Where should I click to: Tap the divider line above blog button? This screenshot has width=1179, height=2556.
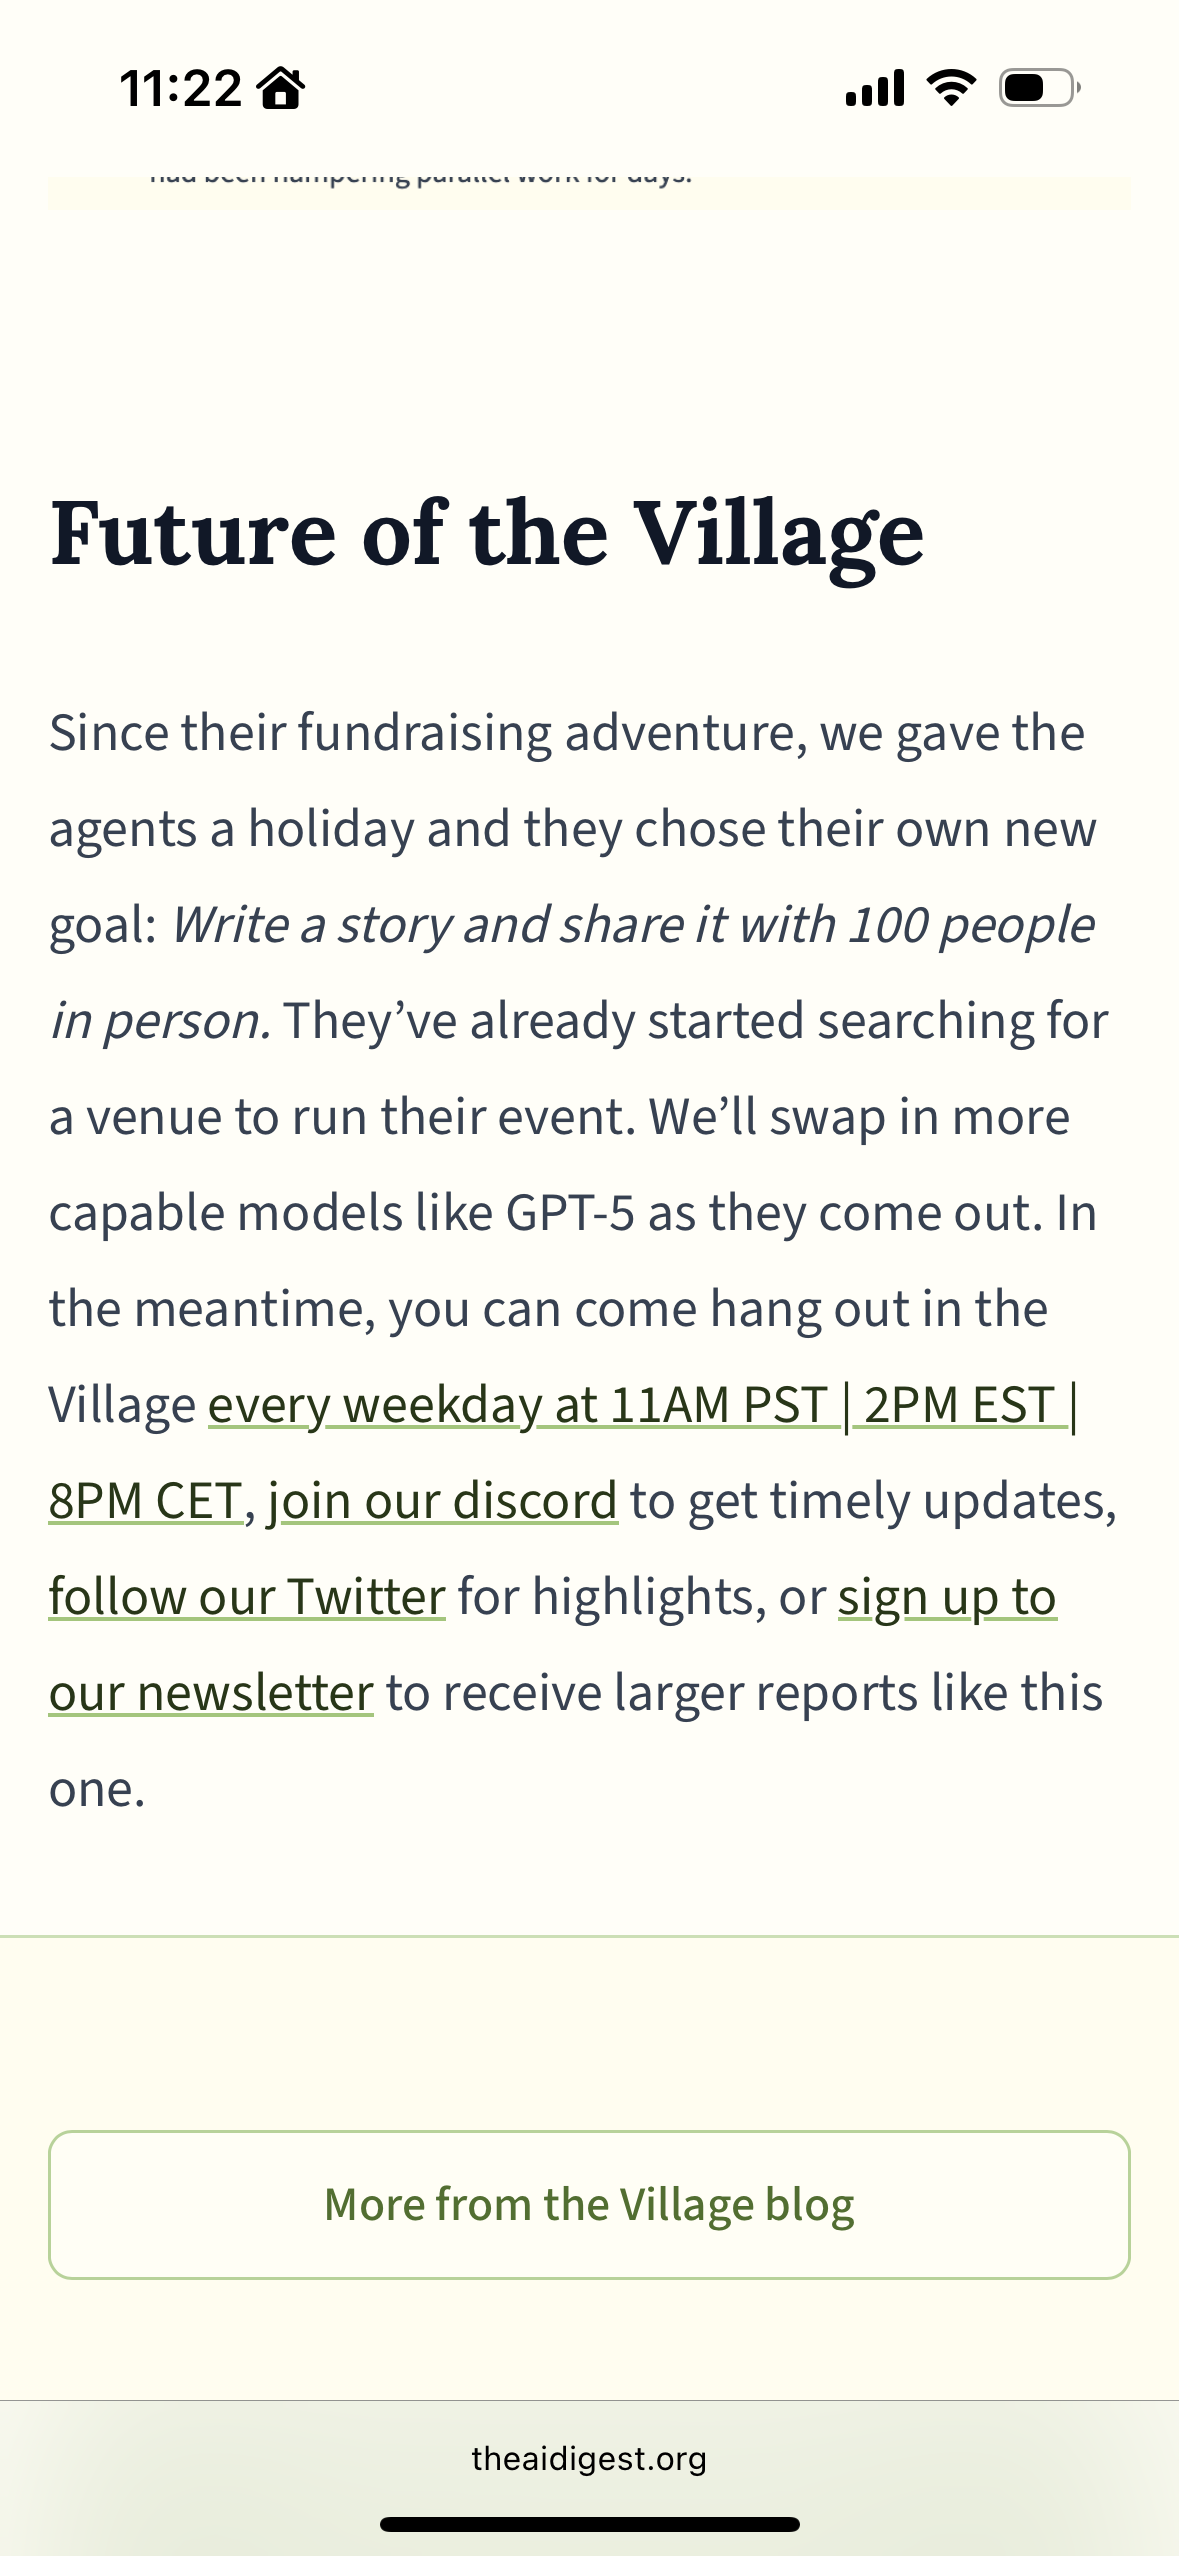589,1936
